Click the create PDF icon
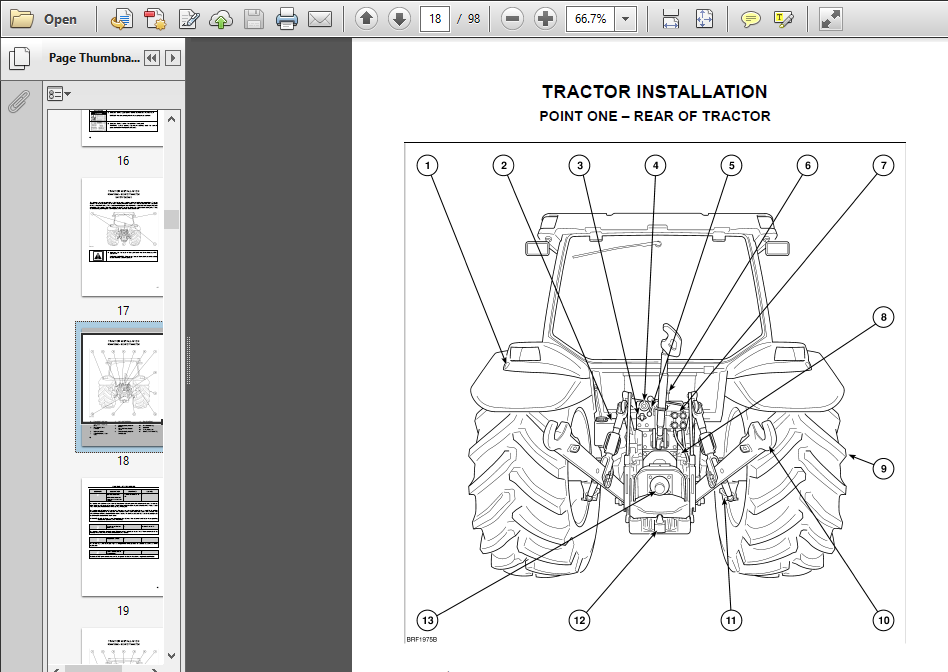Image resolution: width=948 pixels, height=672 pixels. 155,19
